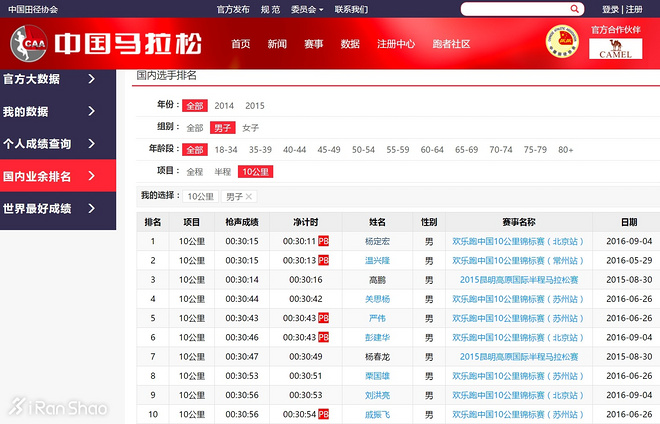Screen dimensions: 660x424
Task: Select the 女子 gender filter
Action: 250,128
